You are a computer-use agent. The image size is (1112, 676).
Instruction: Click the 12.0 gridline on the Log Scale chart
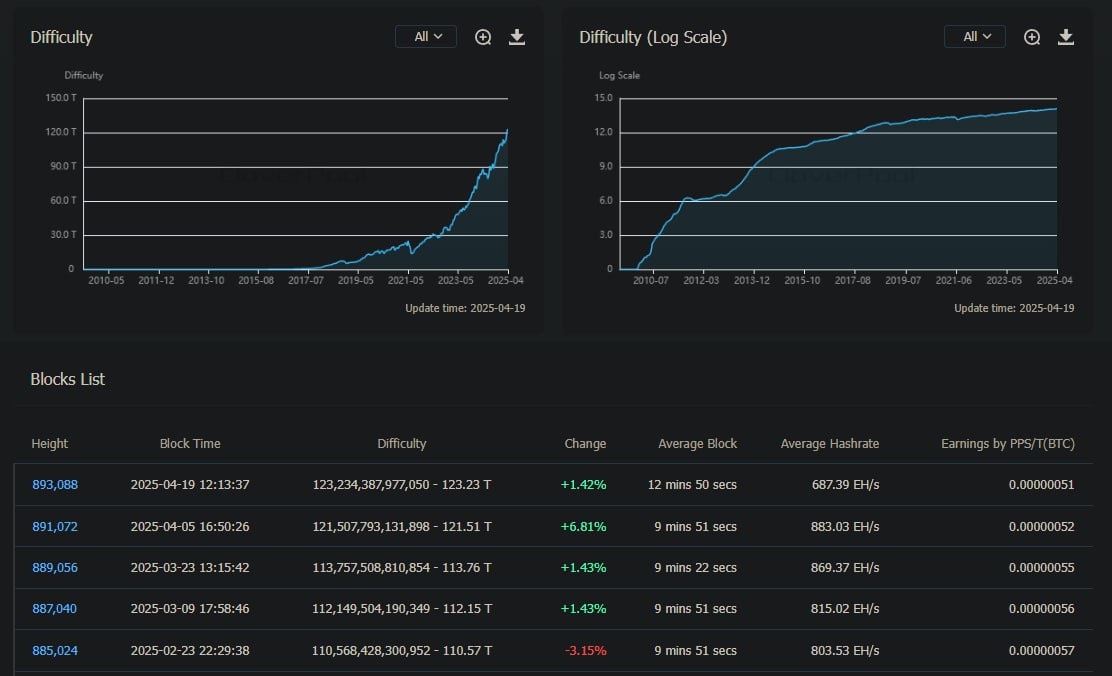pos(838,133)
